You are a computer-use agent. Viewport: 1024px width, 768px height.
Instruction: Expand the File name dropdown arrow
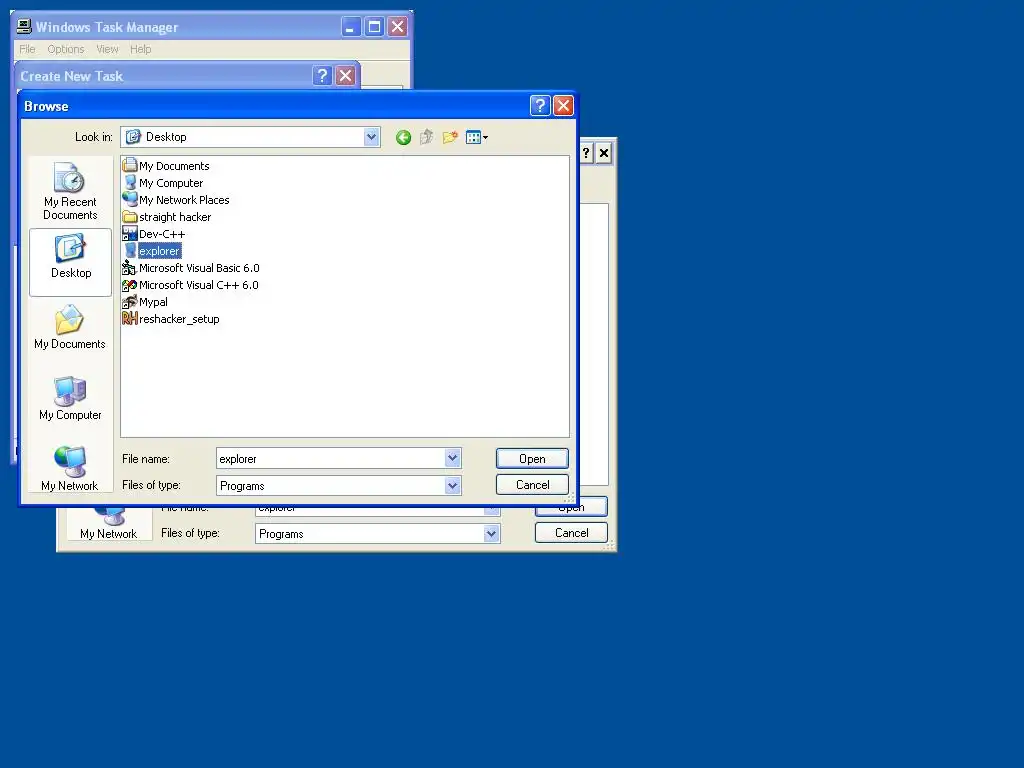click(x=453, y=458)
